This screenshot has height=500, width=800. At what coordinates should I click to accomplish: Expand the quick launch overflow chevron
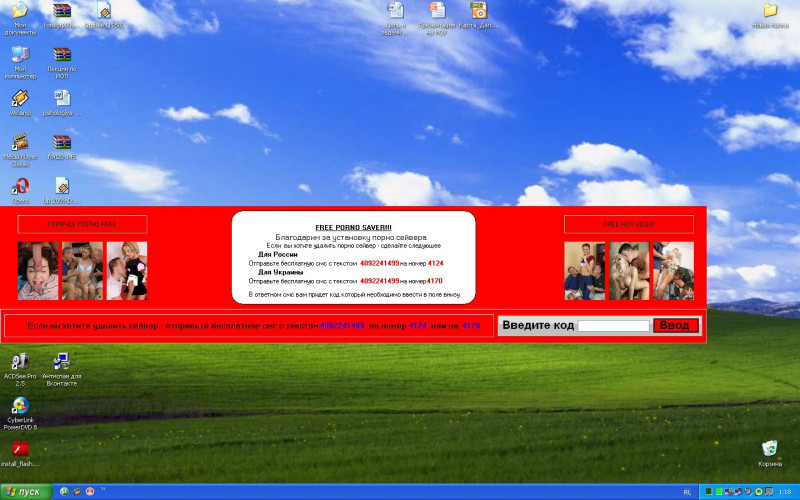tap(103, 489)
